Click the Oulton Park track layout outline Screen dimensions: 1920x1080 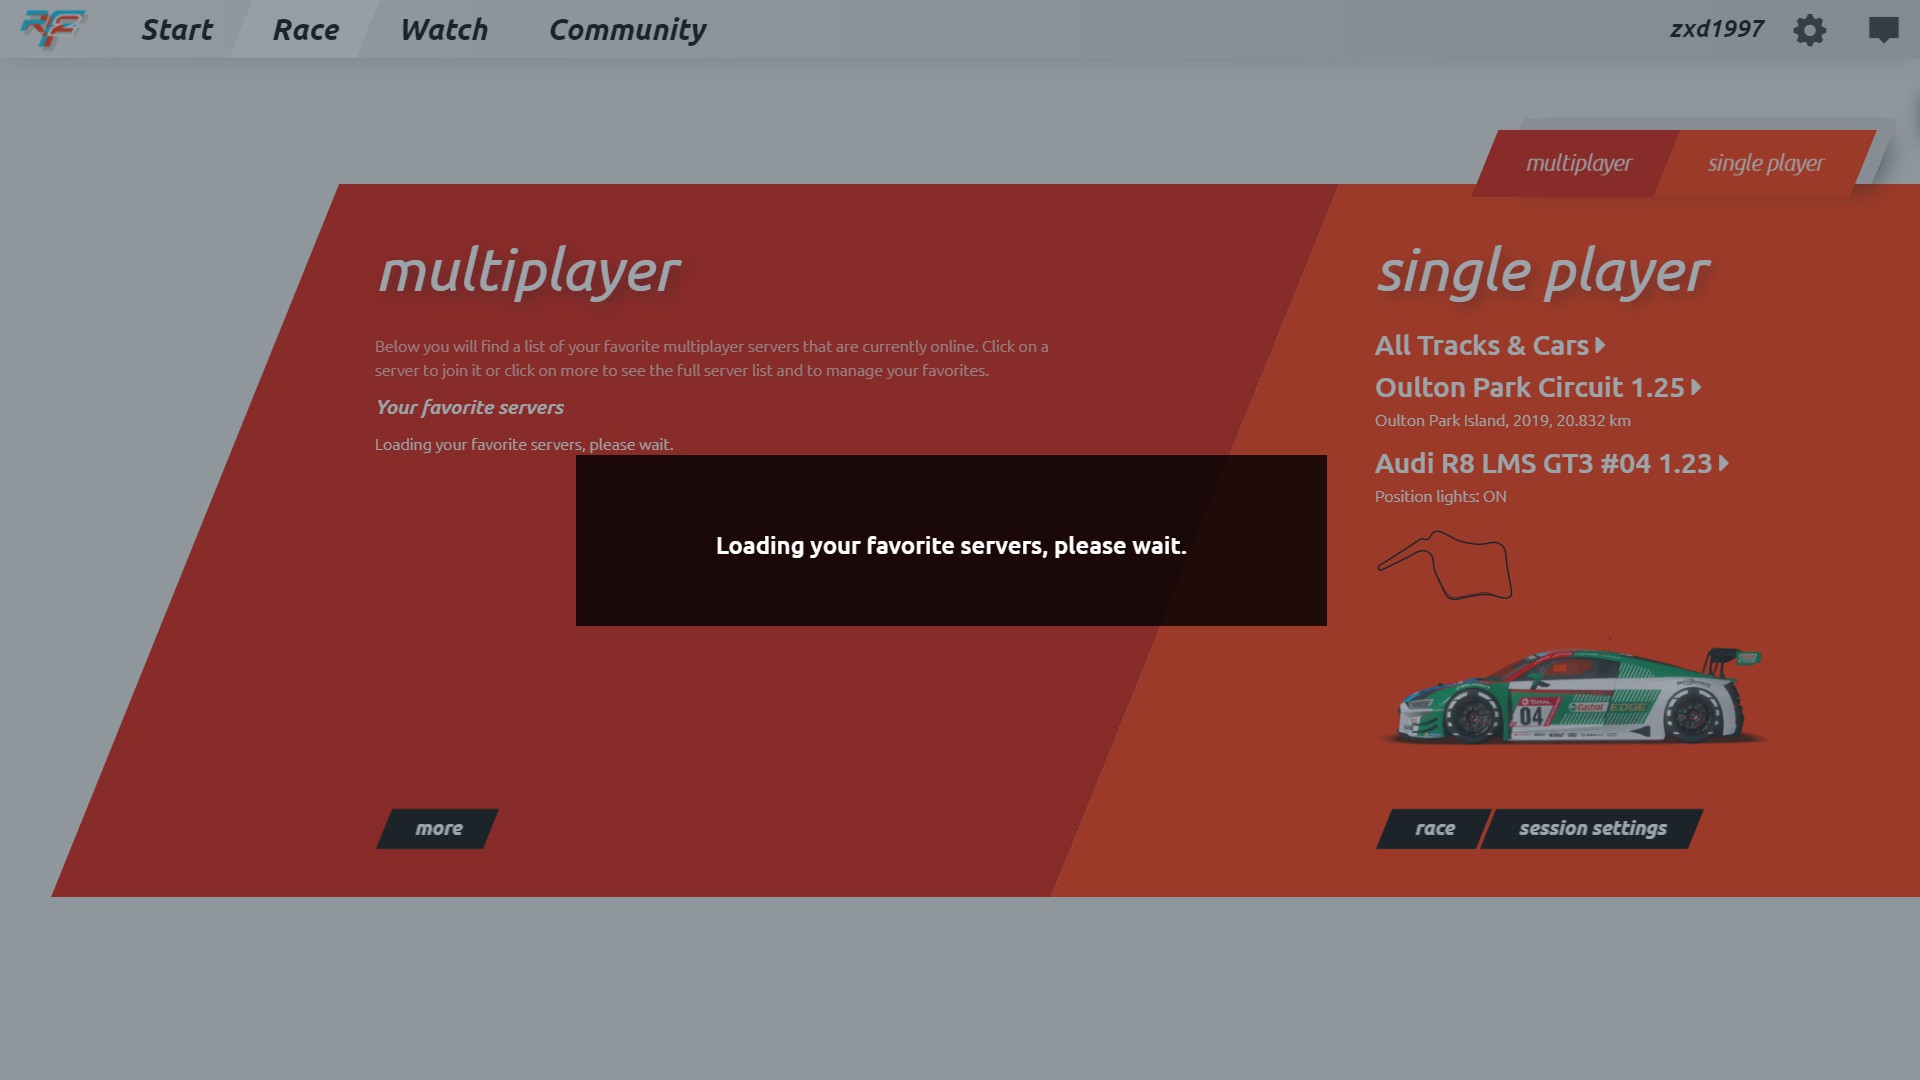coord(1444,566)
